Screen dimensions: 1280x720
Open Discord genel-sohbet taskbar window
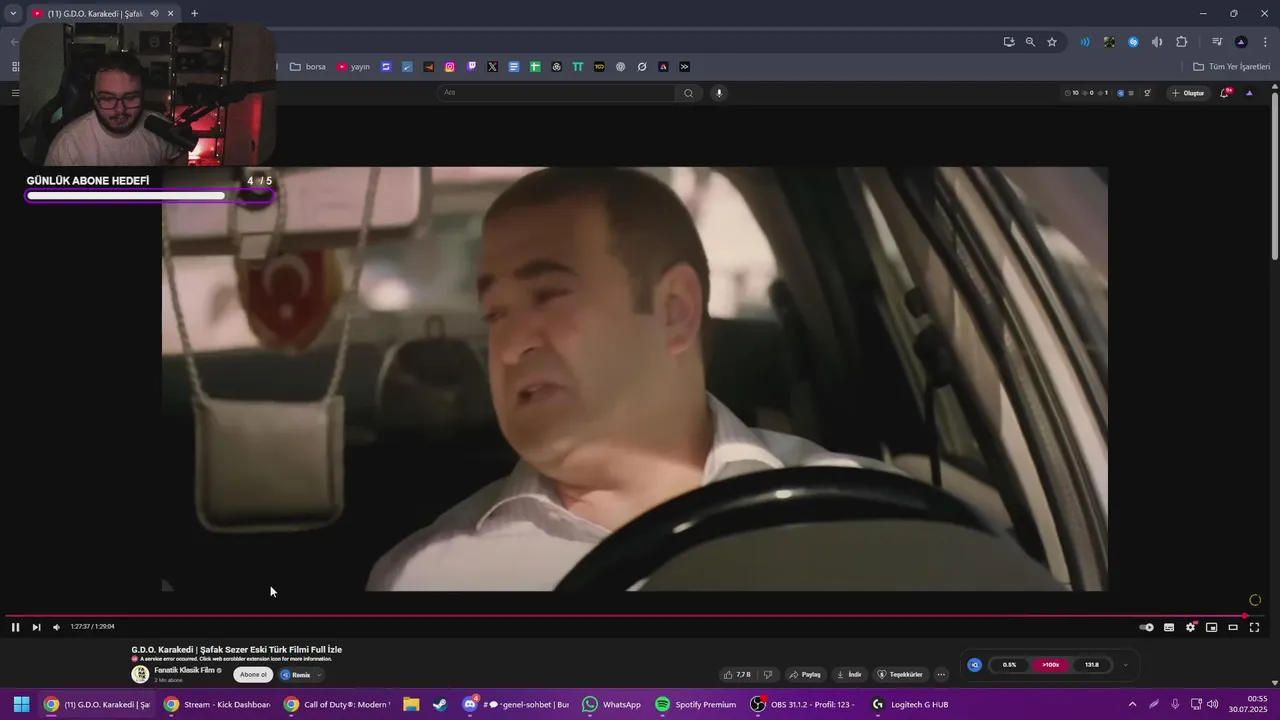pos(516,704)
